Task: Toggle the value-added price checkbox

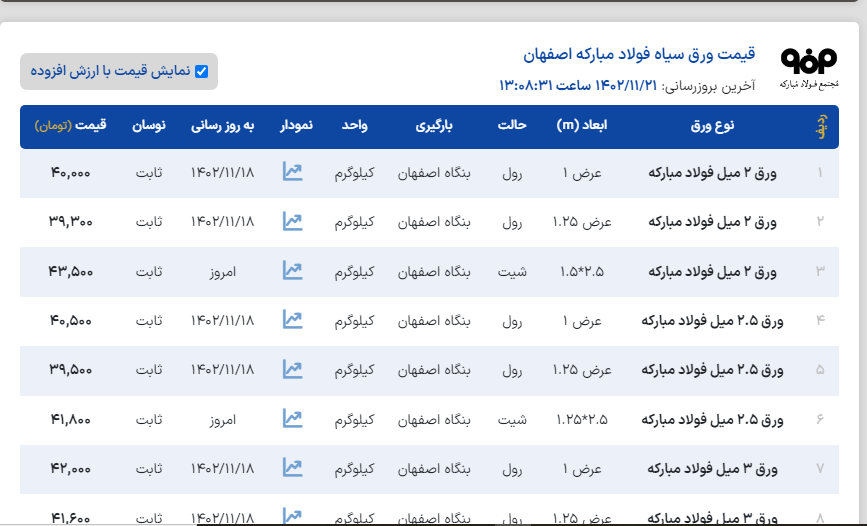Action: click(x=201, y=71)
